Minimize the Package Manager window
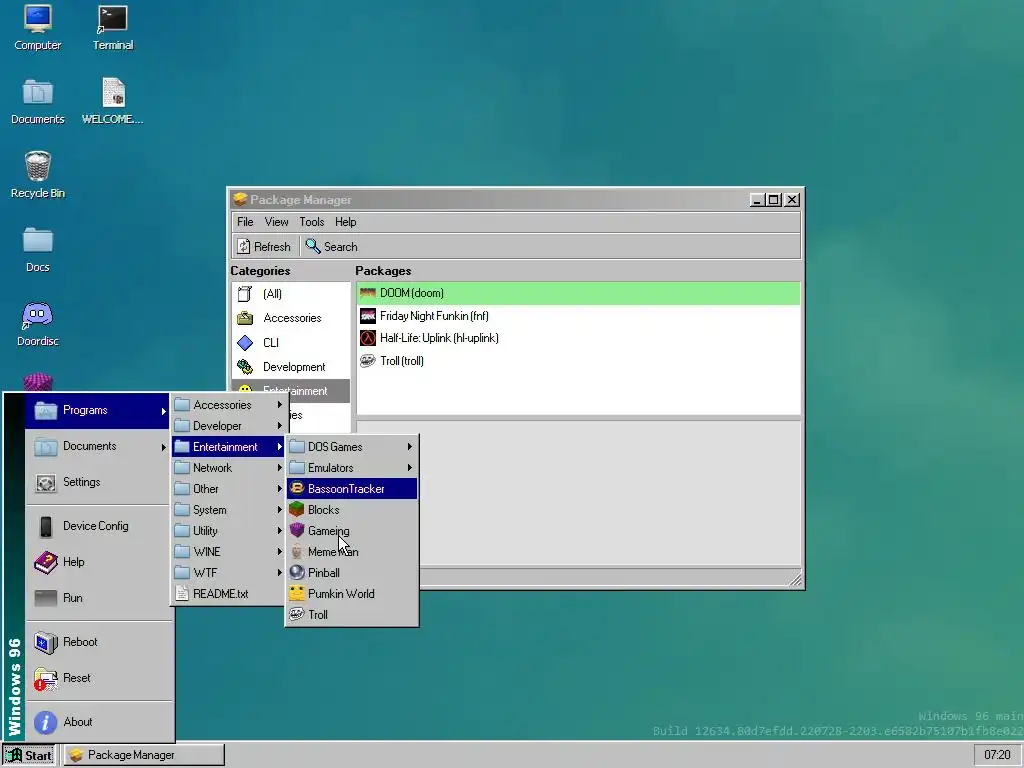The width and height of the screenshot is (1024, 768). point(757,200)
